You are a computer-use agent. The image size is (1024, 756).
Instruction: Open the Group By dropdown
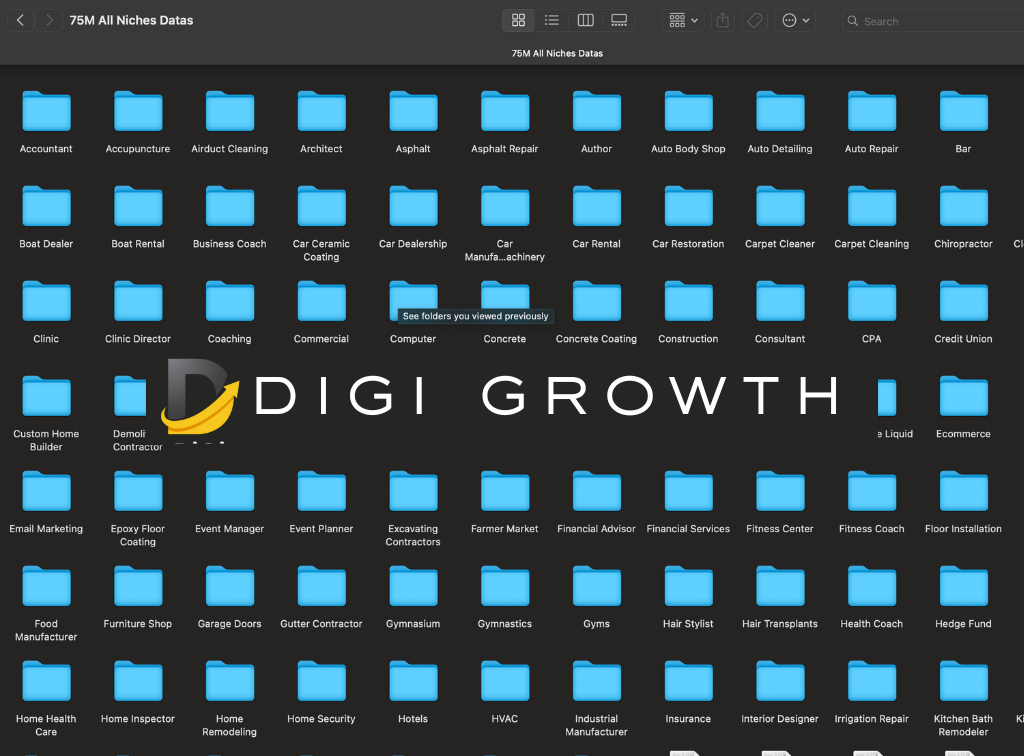coord(685,20)
